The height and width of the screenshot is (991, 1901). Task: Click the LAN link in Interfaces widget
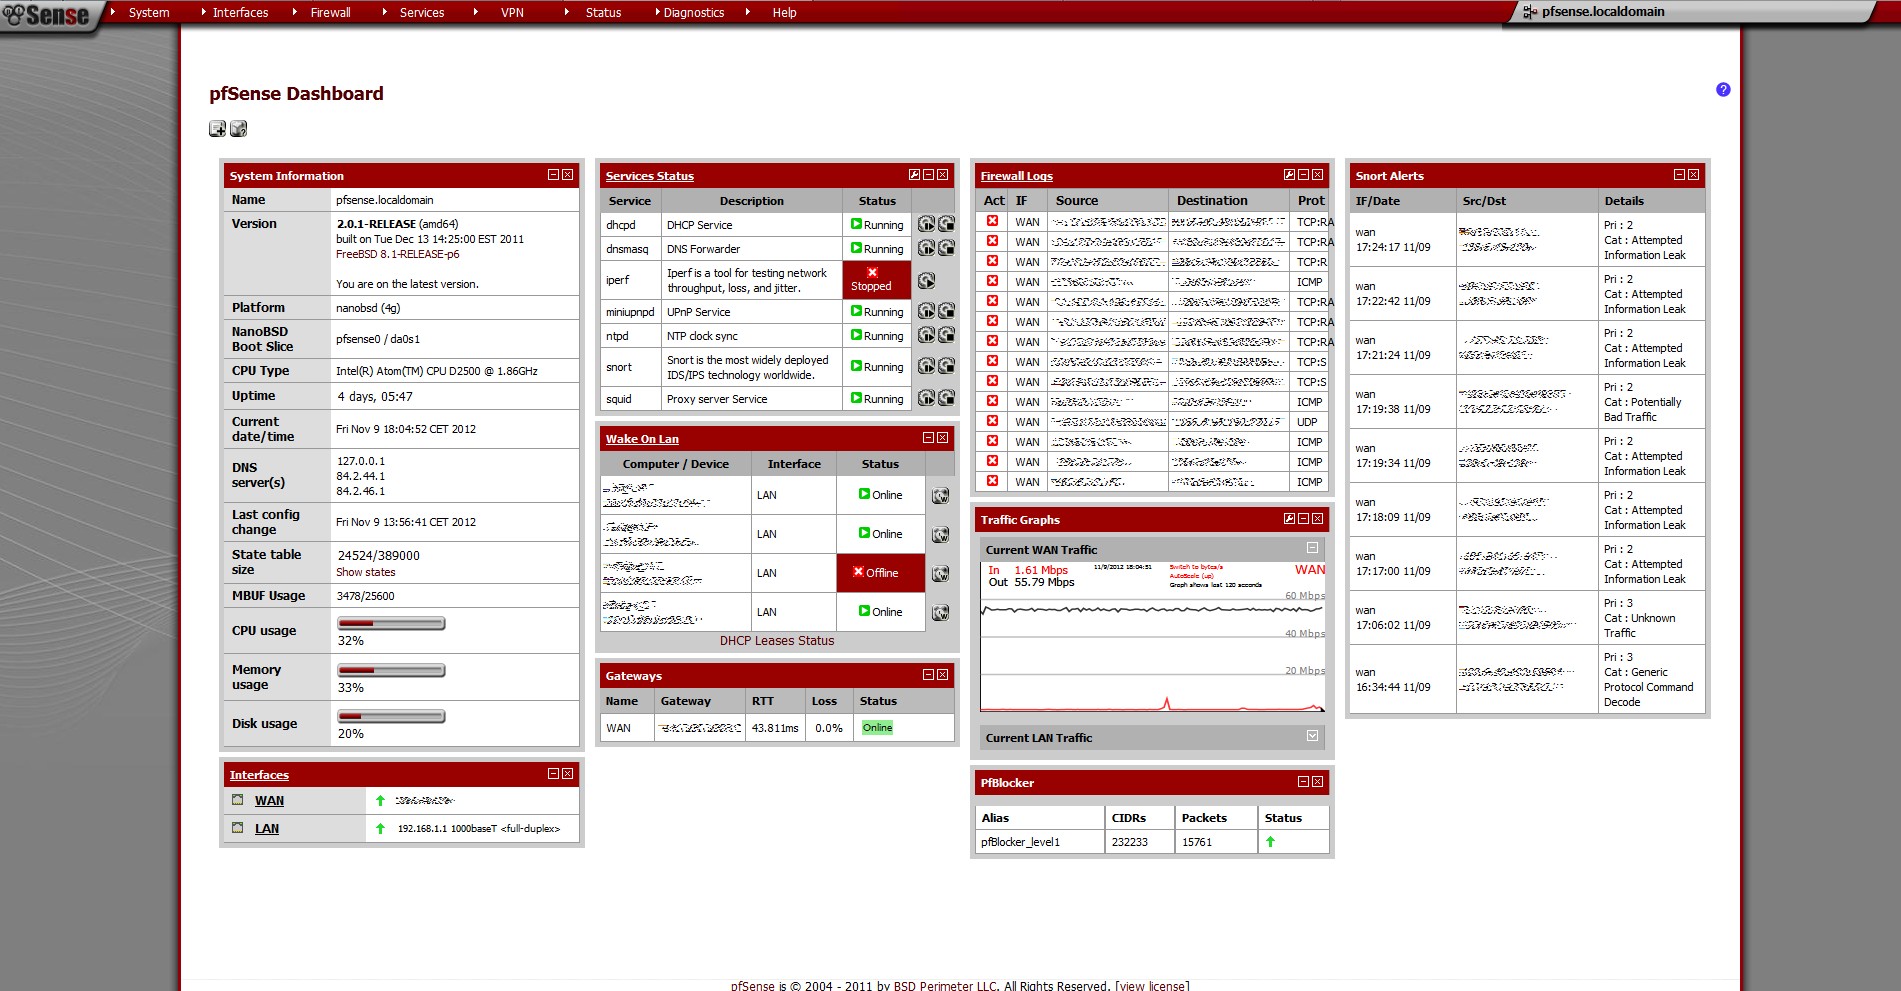click(x=267, y=829)
